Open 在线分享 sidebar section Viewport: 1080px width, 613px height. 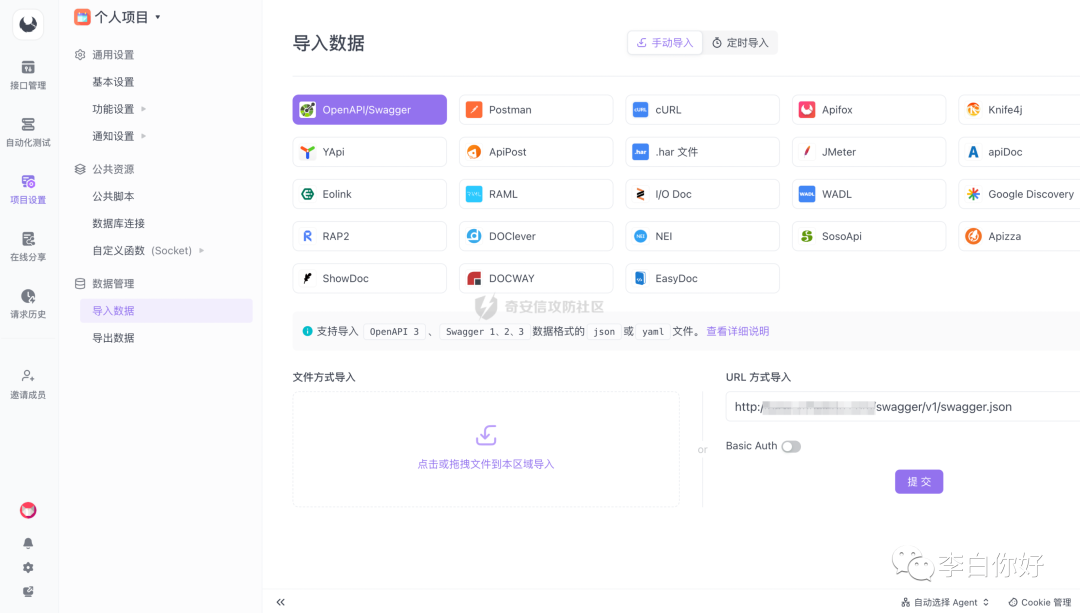(28, 247)
